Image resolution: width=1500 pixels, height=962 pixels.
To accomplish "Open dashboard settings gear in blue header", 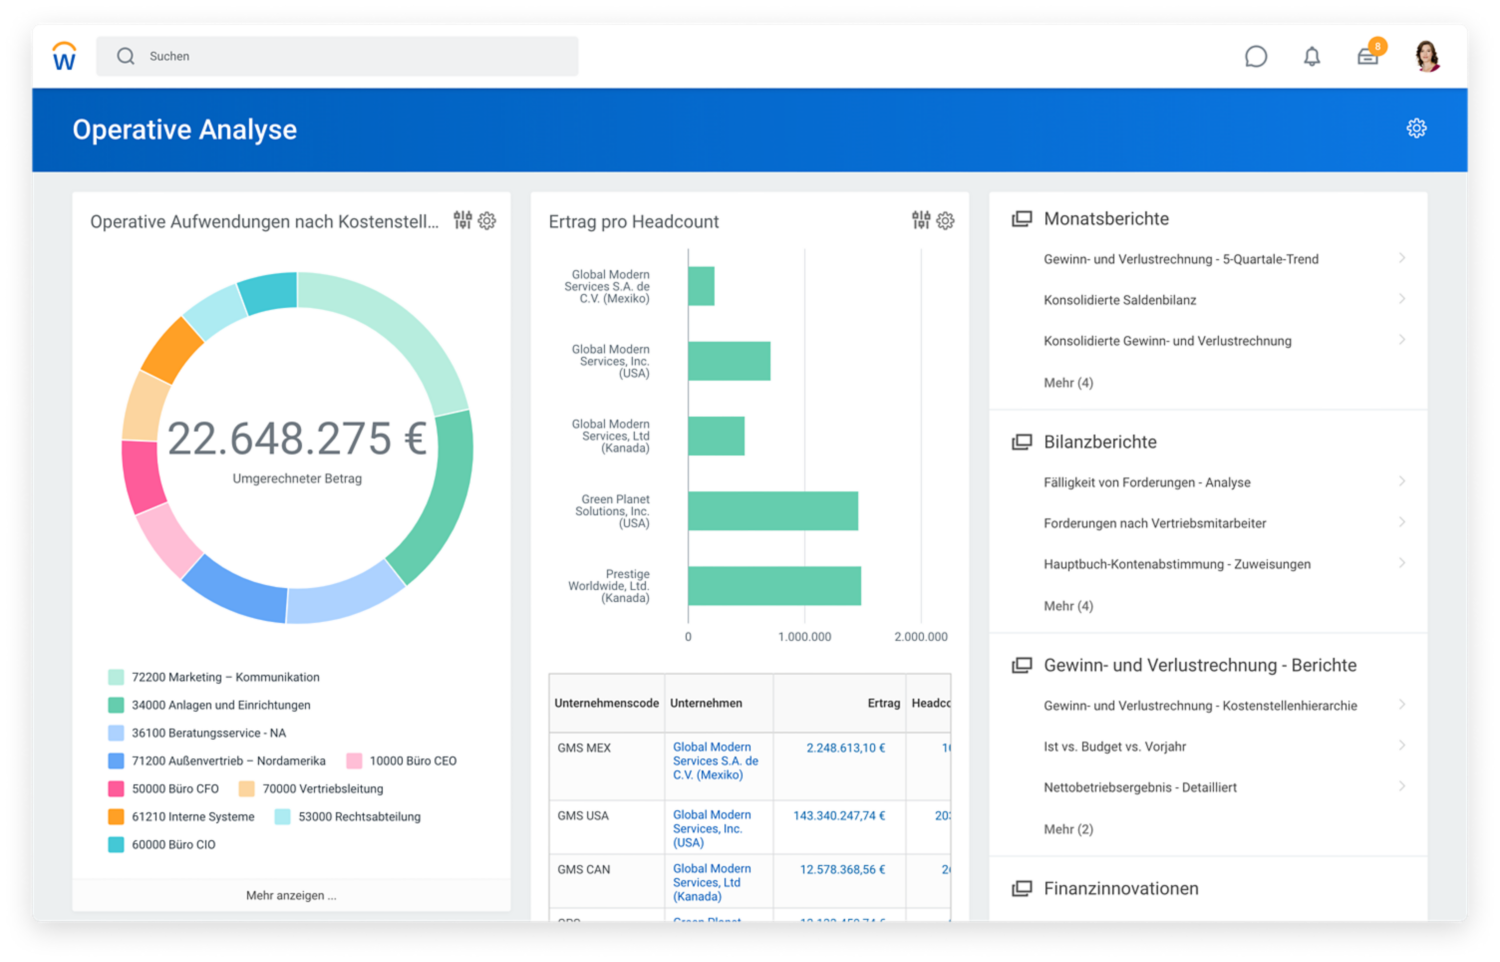I will [x=1417, y=128].
